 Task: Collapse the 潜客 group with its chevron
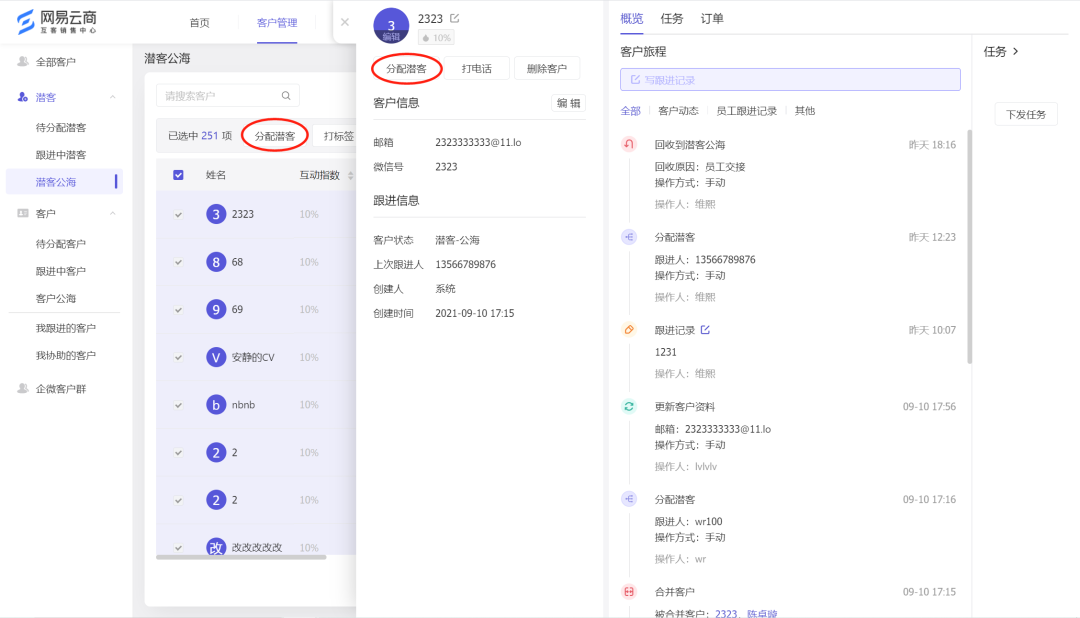(x=112, y=96)
